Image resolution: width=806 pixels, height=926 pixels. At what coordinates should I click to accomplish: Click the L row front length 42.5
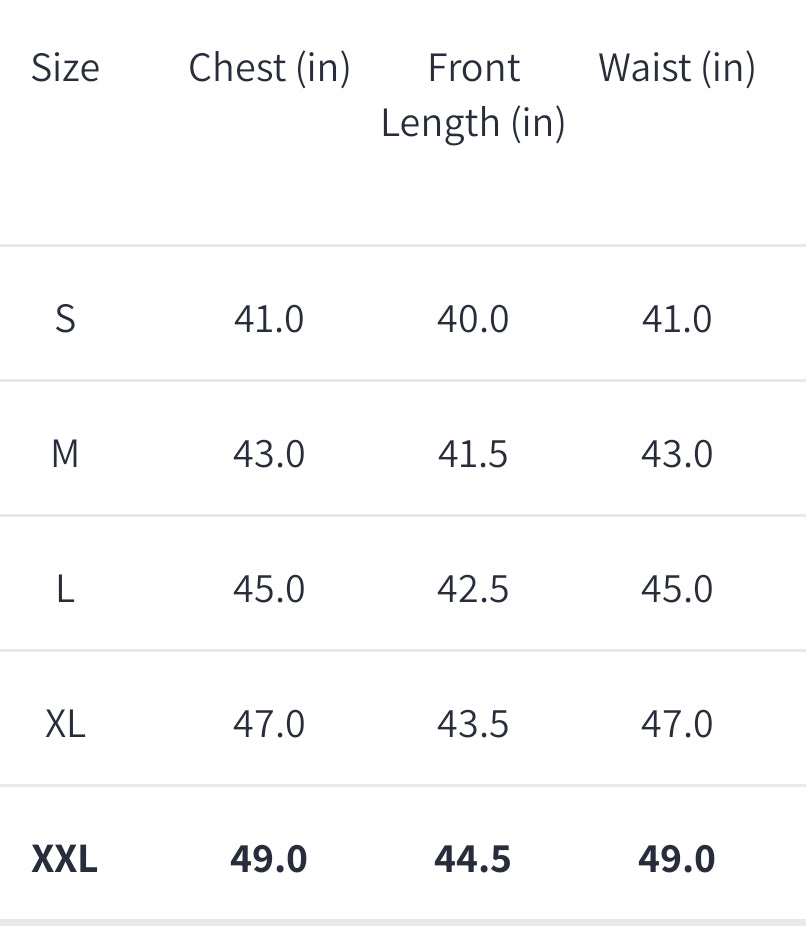473,589
